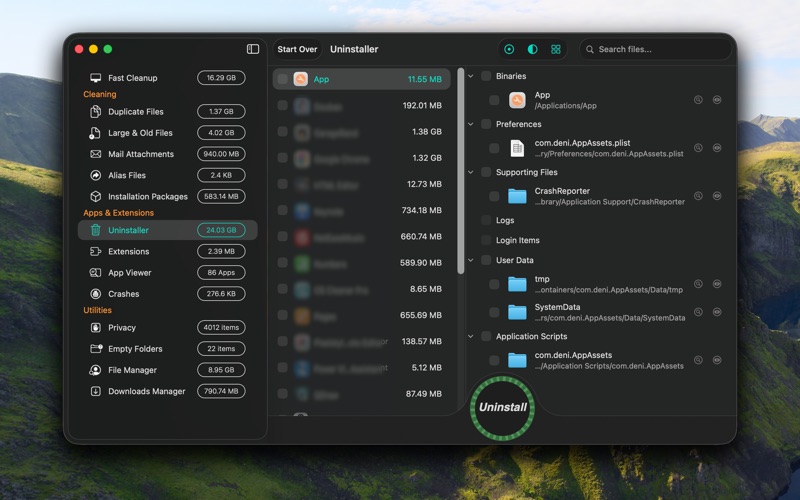Click the half-circle appearance toolbar icon
Viewport: 800px width, 500px height.
532,49
